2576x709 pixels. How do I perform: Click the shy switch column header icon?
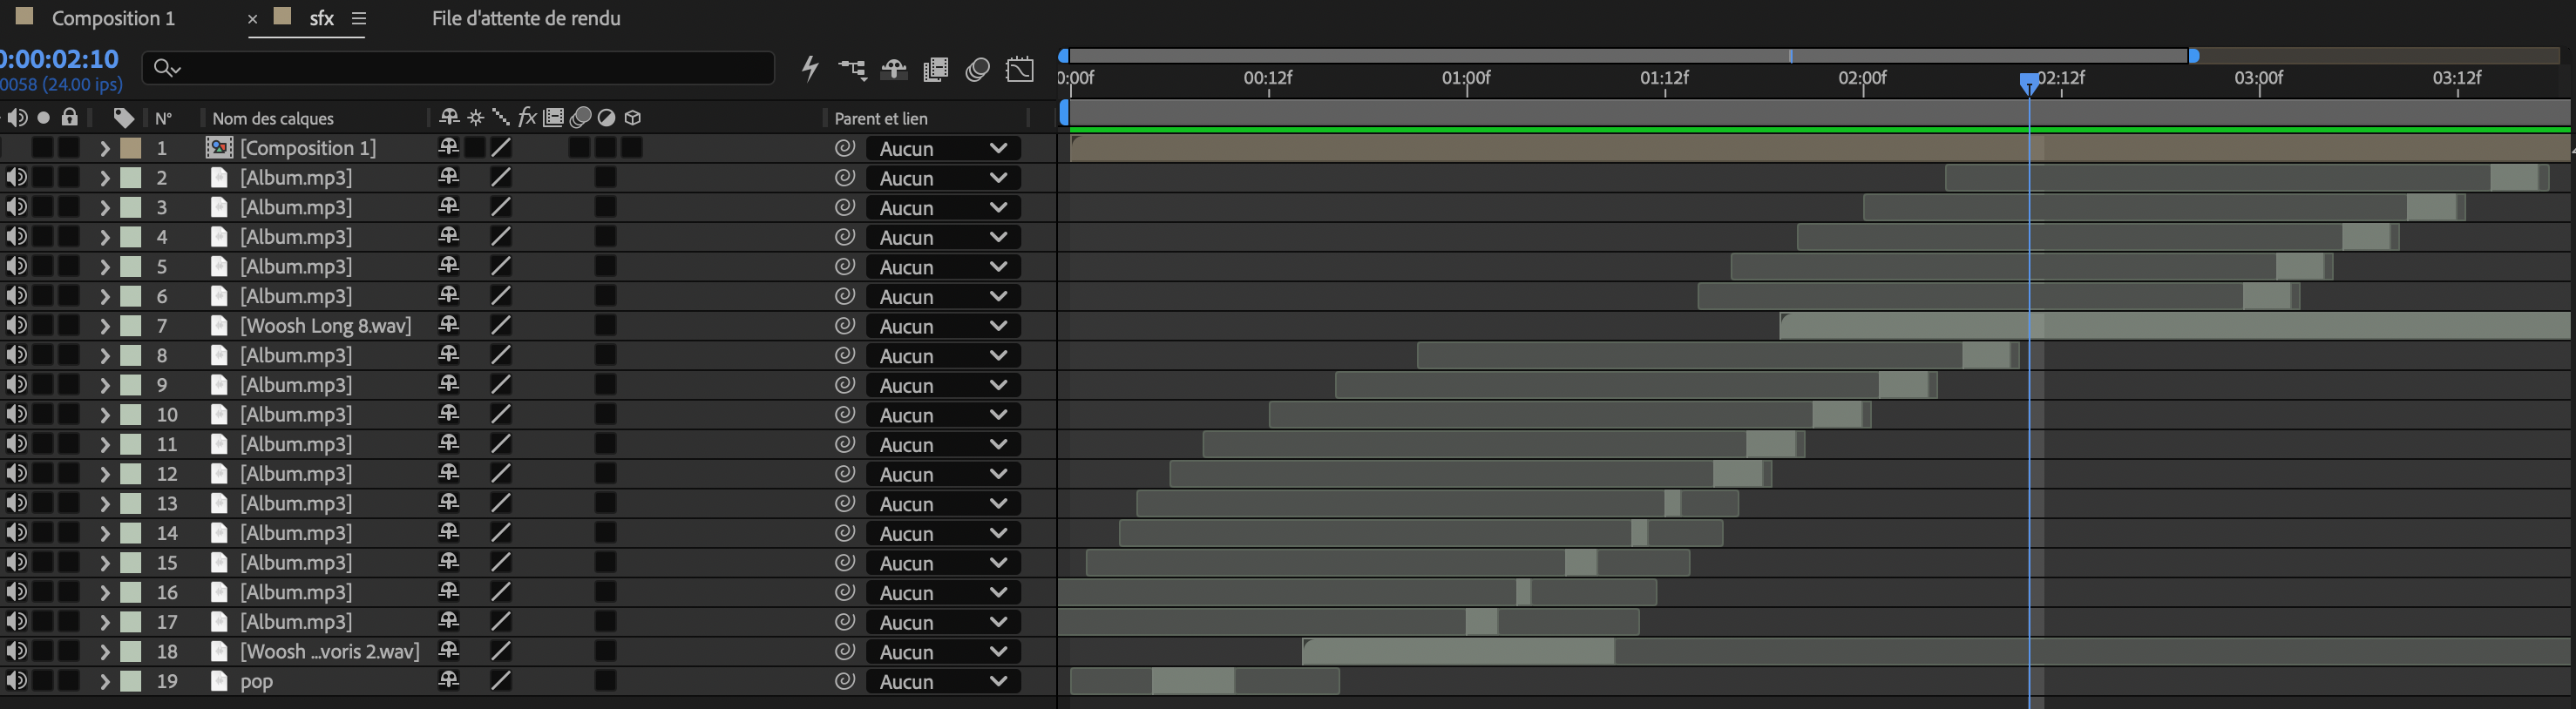tap(449, 118)
